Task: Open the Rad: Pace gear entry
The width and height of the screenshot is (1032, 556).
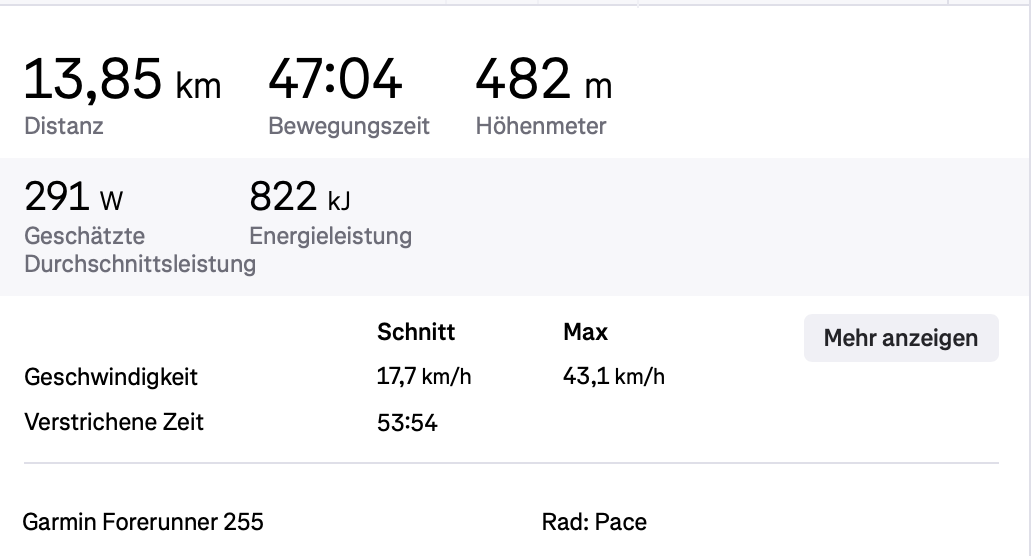Action: tap(594, 522)
